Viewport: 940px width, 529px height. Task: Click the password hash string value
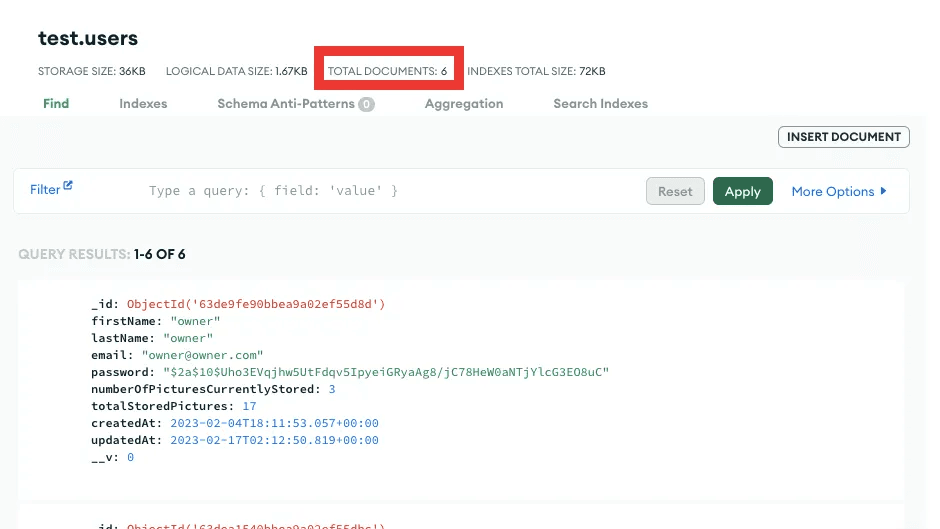390,372
